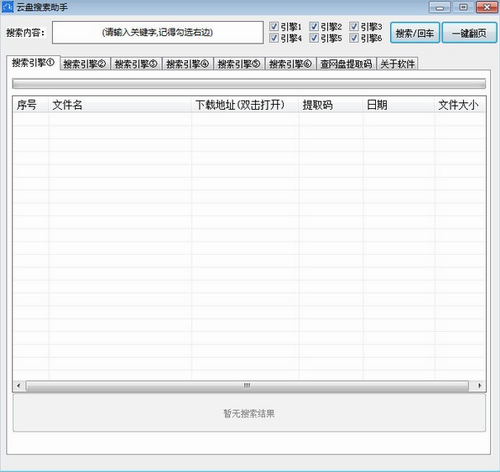
Task: Click the left arrow of horizontal scrollbar
Action: [x=19, y=386]
